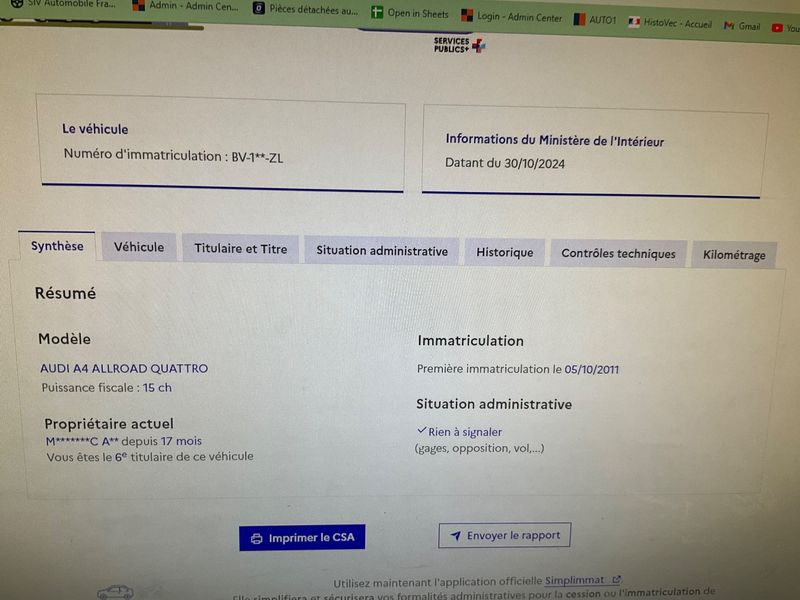This screenshot has height=600, width=800.
Task: Click the paper-plane icon in Envoyer le rapport
Action: 456,536
